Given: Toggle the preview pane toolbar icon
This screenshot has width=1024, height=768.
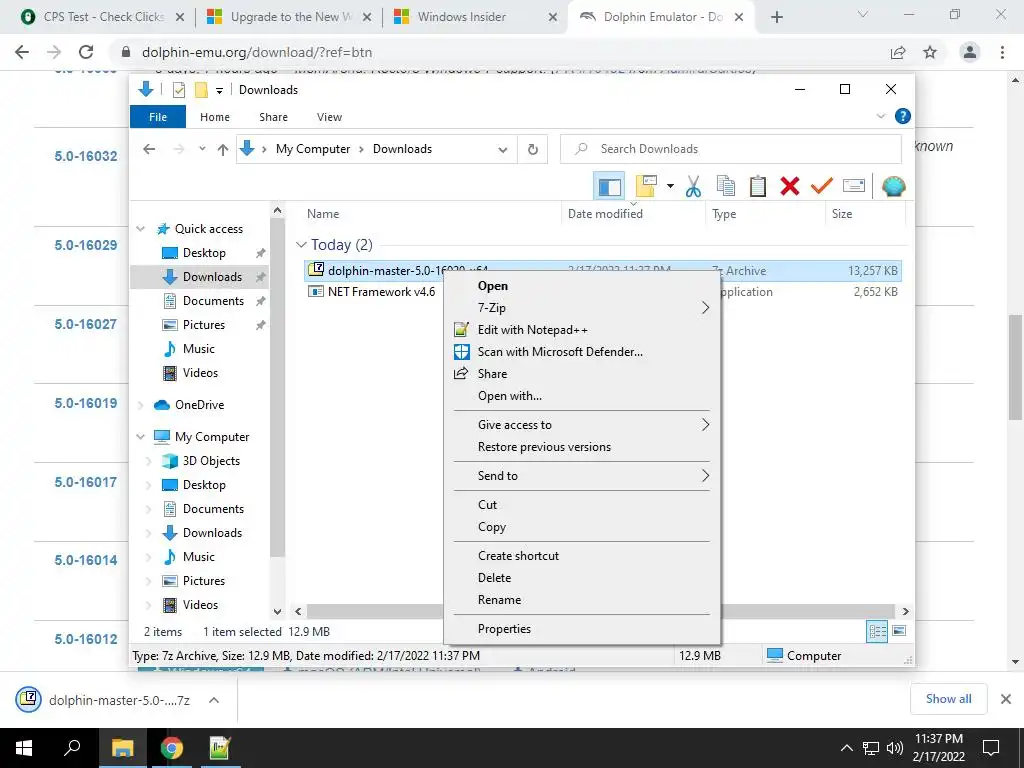Looking at the screenshot, I should [609, 187].
